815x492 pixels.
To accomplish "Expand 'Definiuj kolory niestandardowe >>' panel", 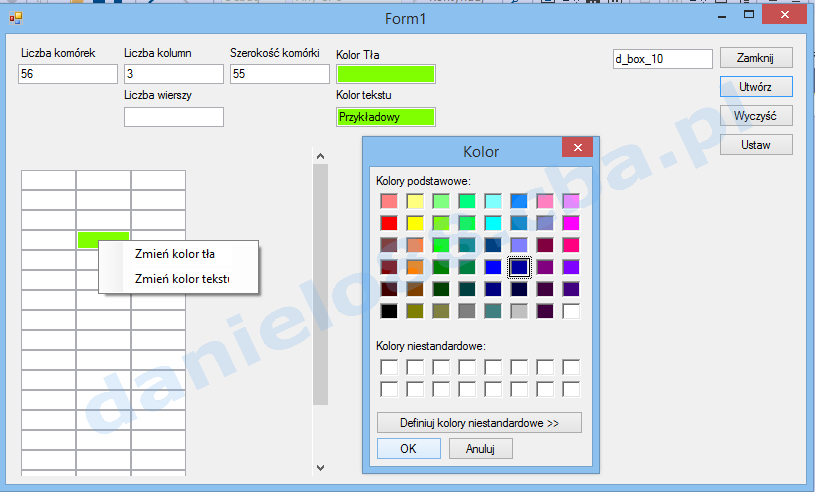I will click(x=479, y=423).
